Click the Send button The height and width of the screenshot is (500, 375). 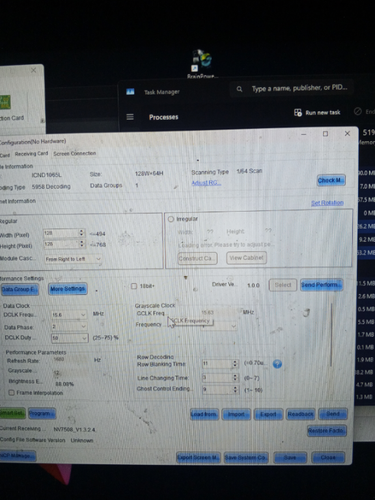(333, 414)
